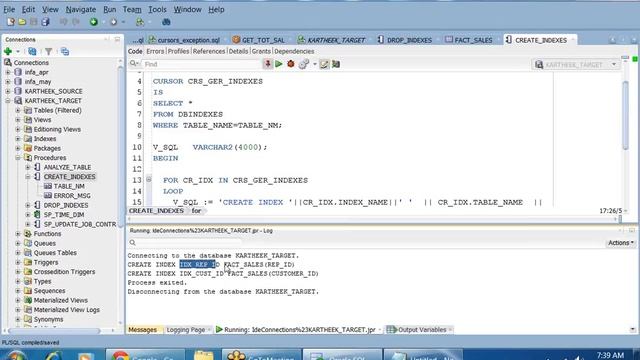Click CREATE_INDEXES breadcrumb below the editor
640x360 pixels.
click(x=156, y=211)
